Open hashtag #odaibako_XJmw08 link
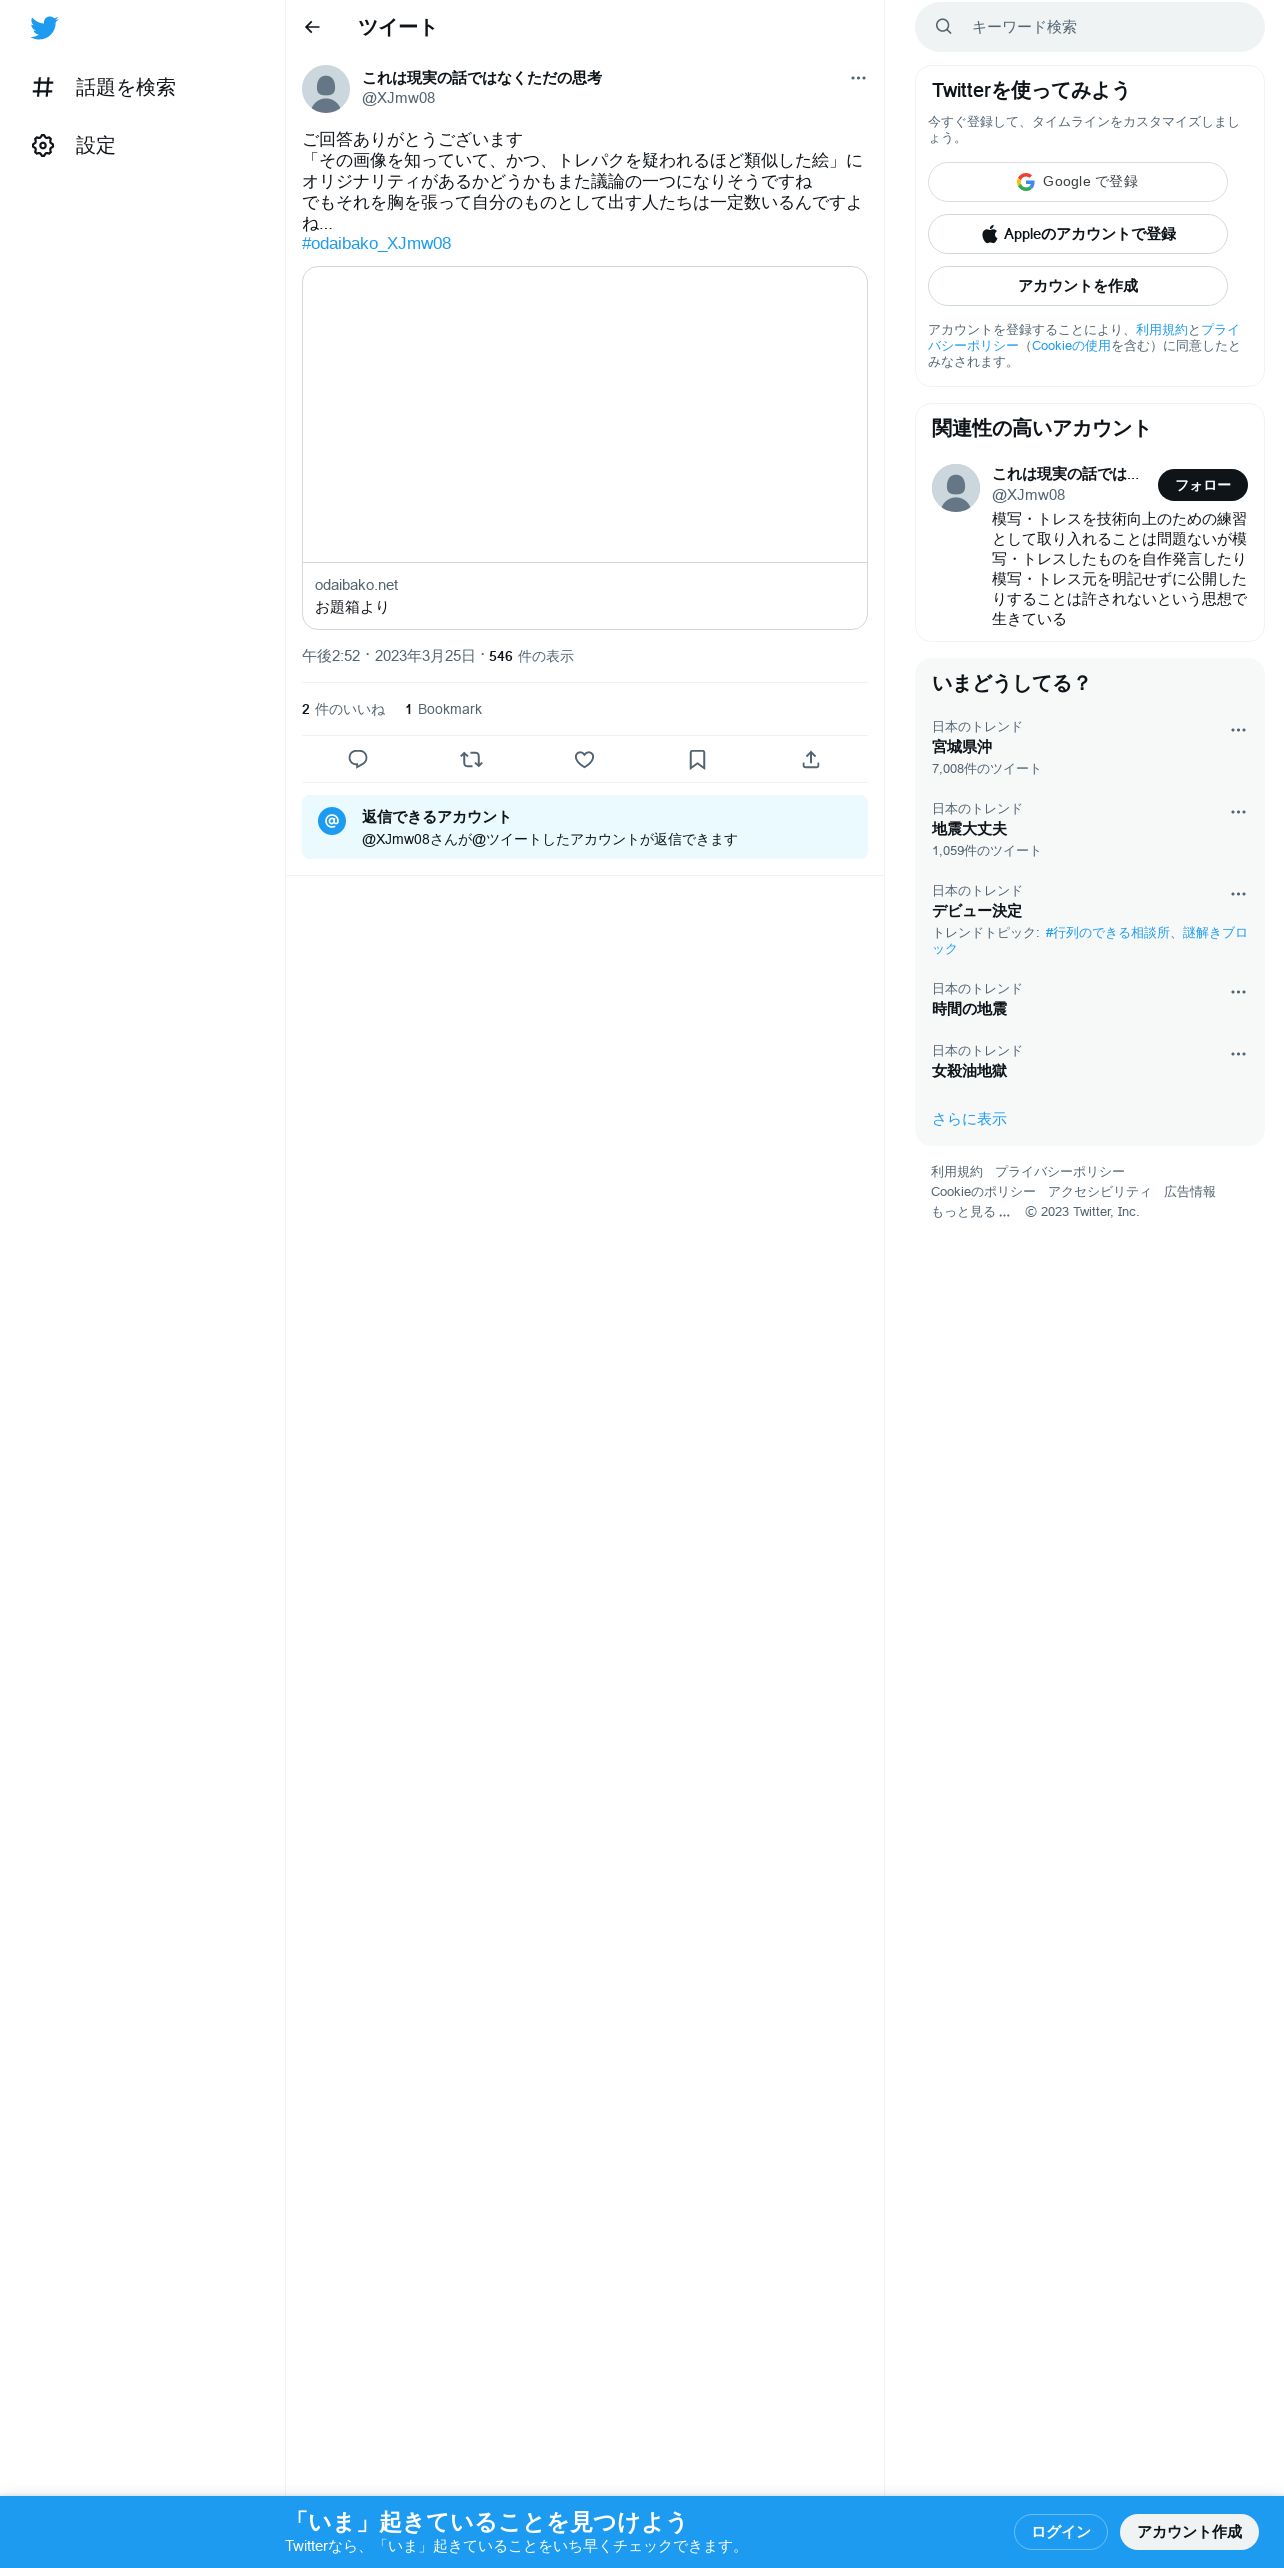This screenshot has width=1284, height=2568. click(376, 243)
